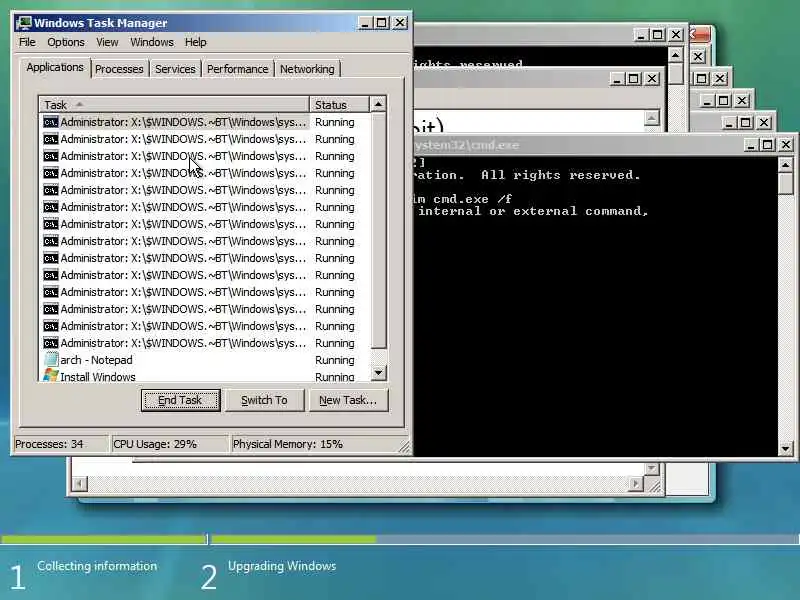Click the sort arrow in Task column header
The height and width of the screenshot is (600, 800).
point(79,105)
